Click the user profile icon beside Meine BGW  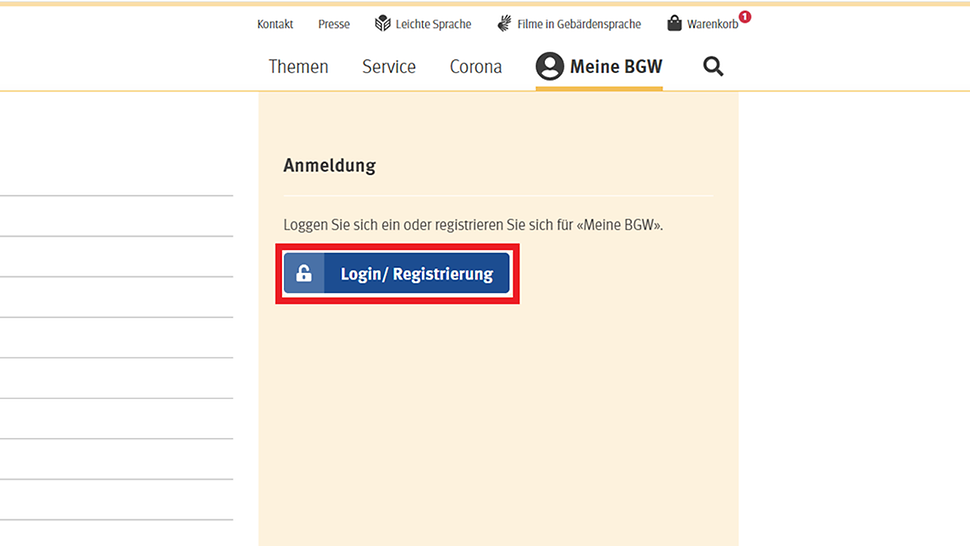click(x=549, y=66)
